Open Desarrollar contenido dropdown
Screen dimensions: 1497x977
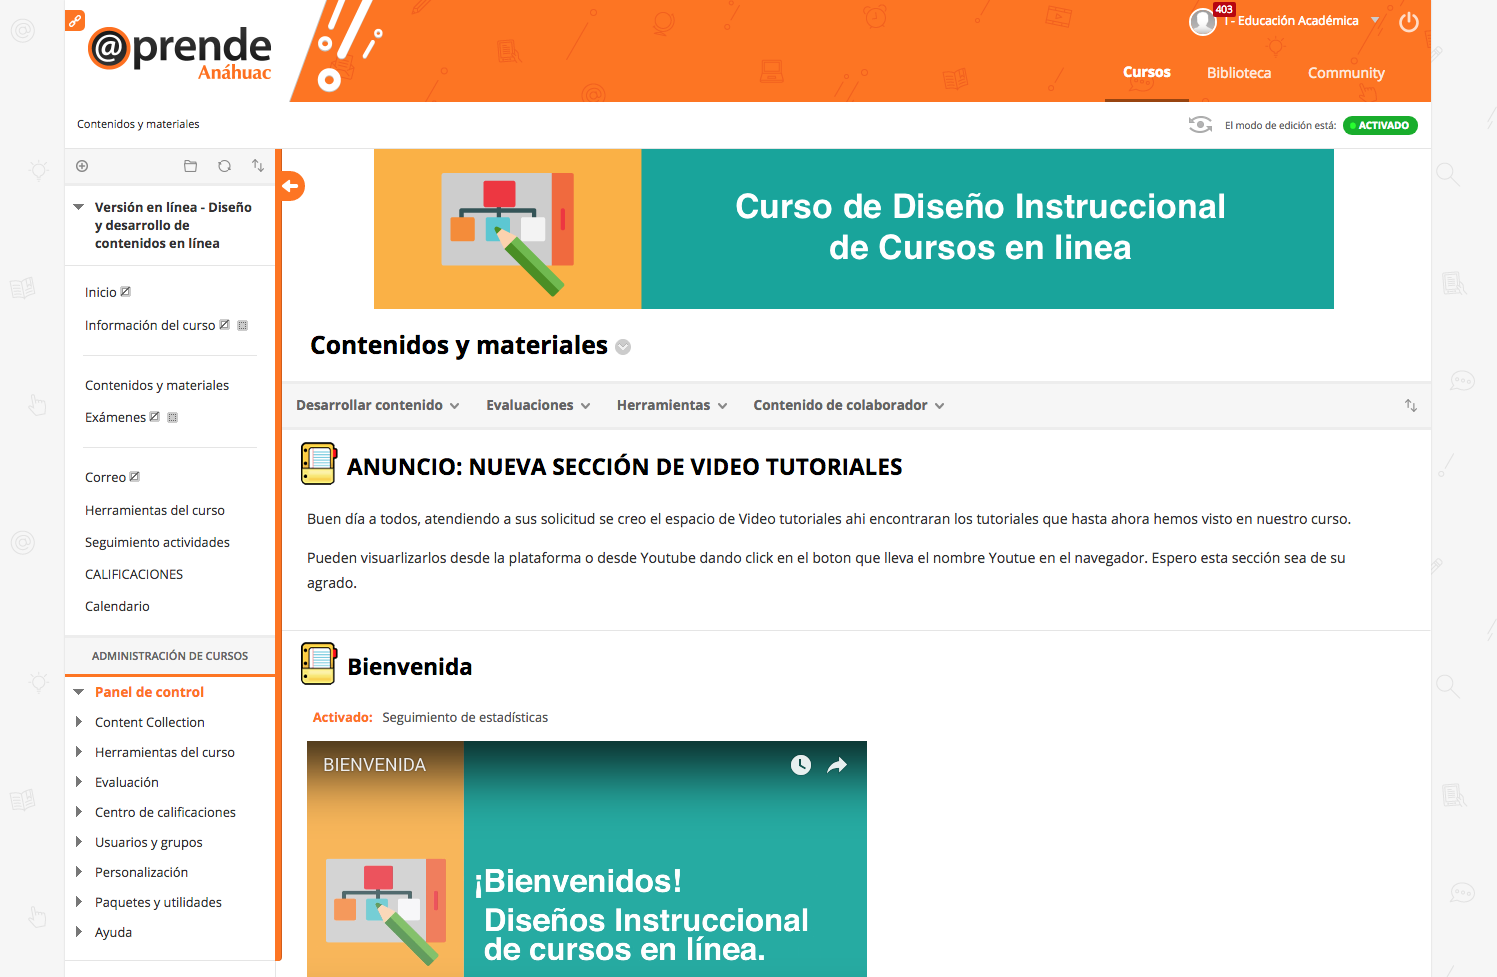tap(377, 405)
